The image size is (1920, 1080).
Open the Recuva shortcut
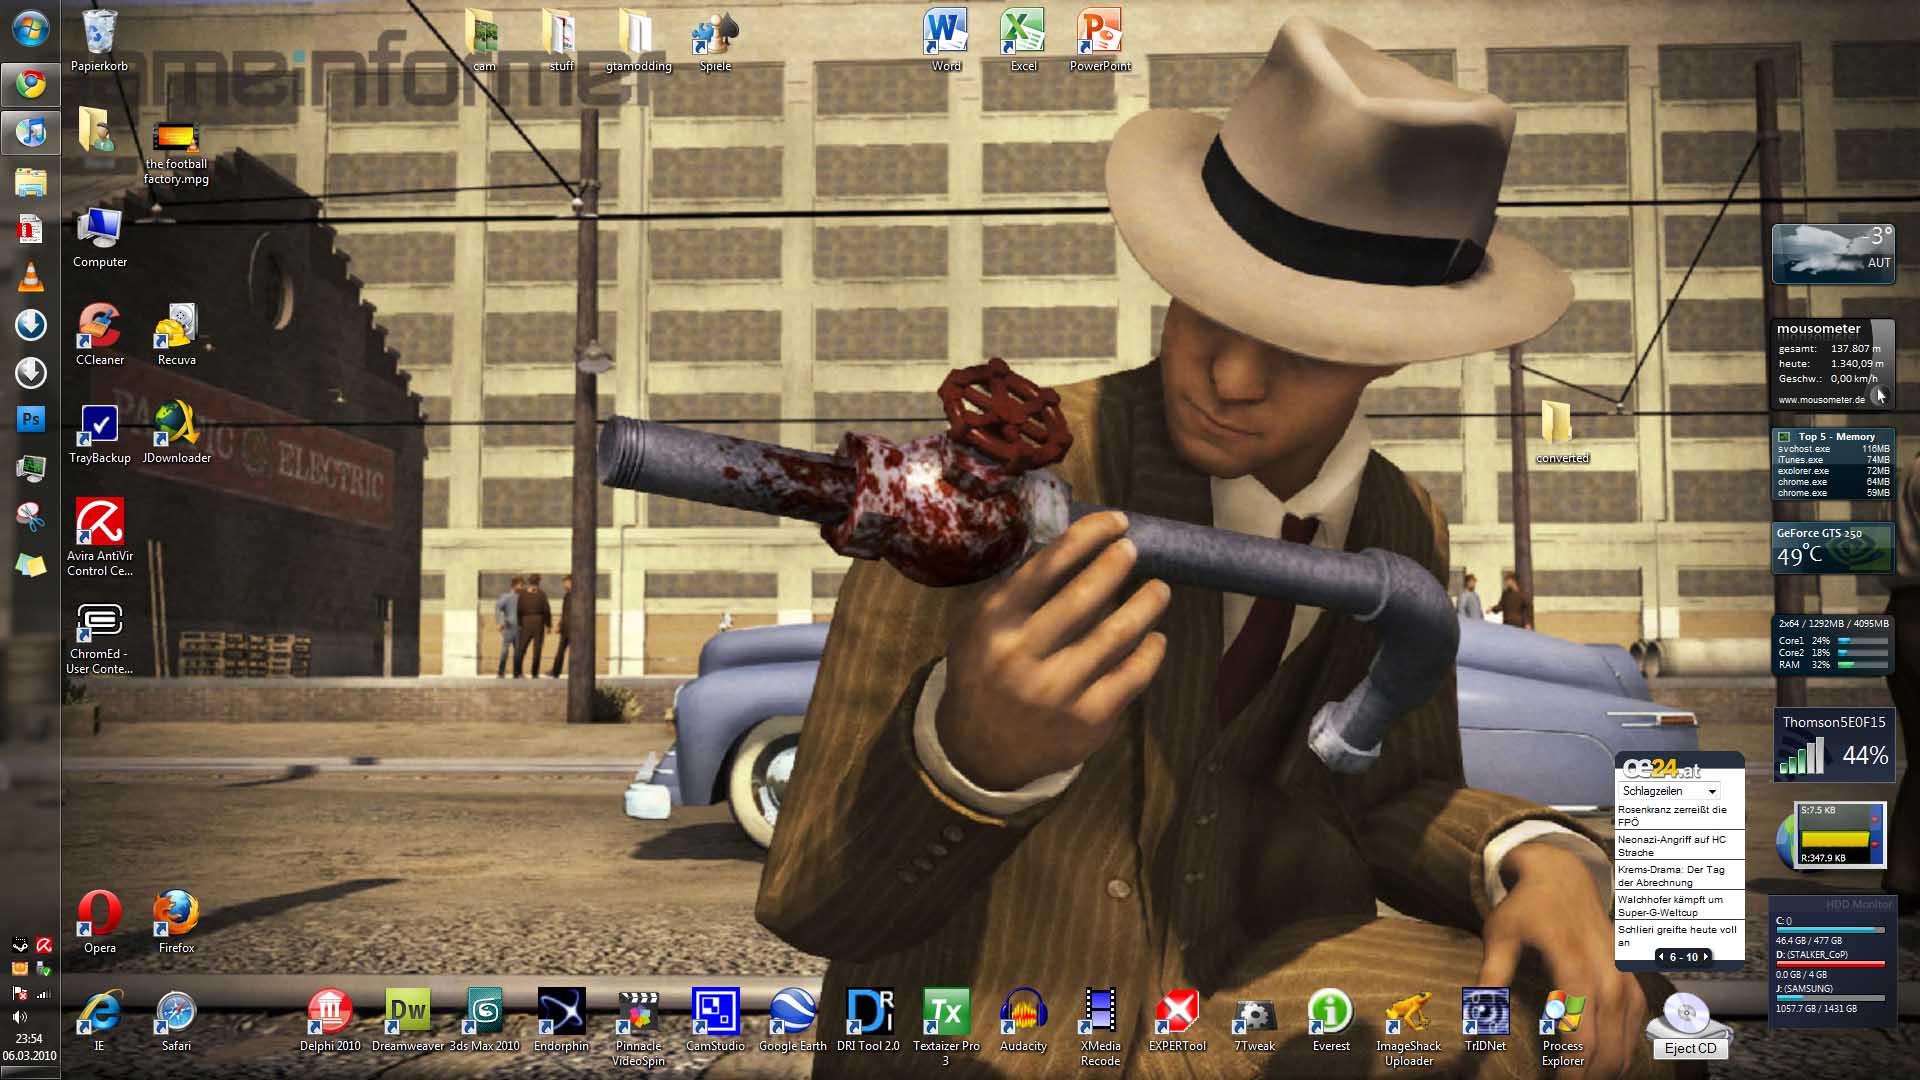click(177, 335)
